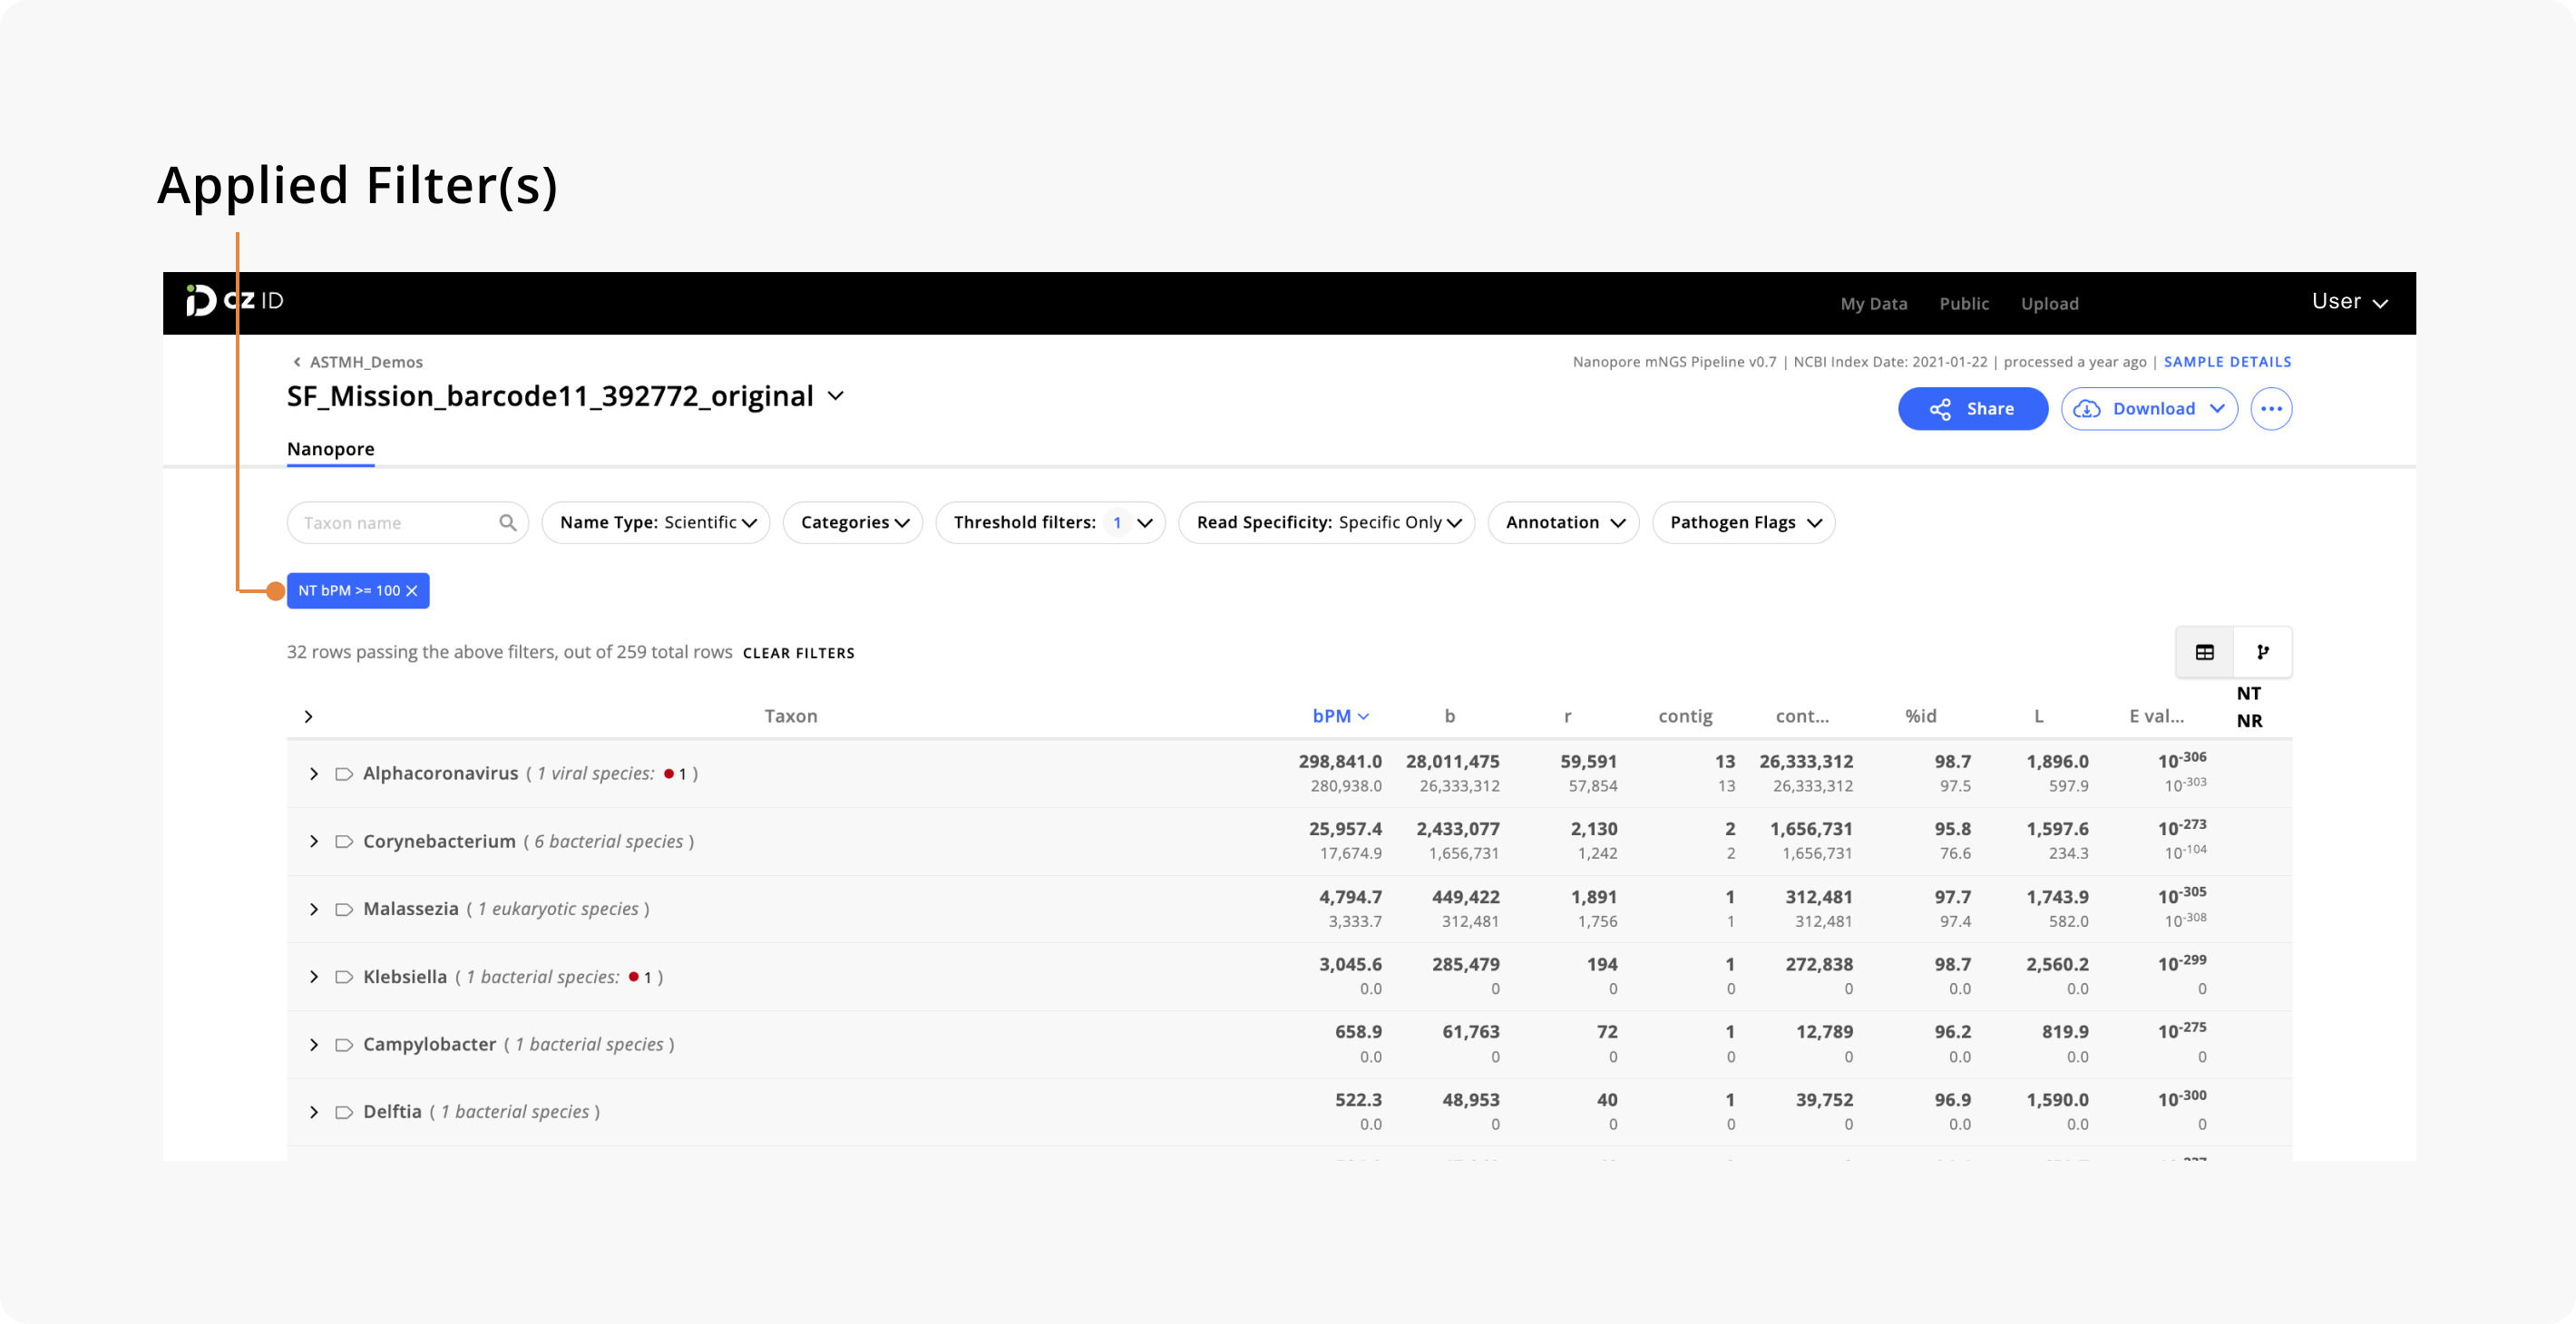The image size is (2576, 1324).
Task: Switch to taxonomic tree view icon
Action: [x=2263, y=652]
